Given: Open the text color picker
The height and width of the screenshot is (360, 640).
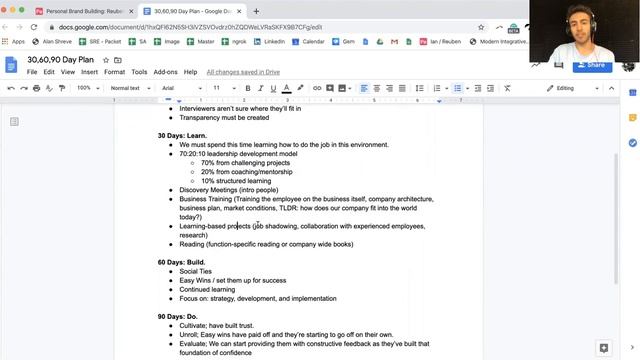Looking at the screenshot, I should click(x=287, y=88).
